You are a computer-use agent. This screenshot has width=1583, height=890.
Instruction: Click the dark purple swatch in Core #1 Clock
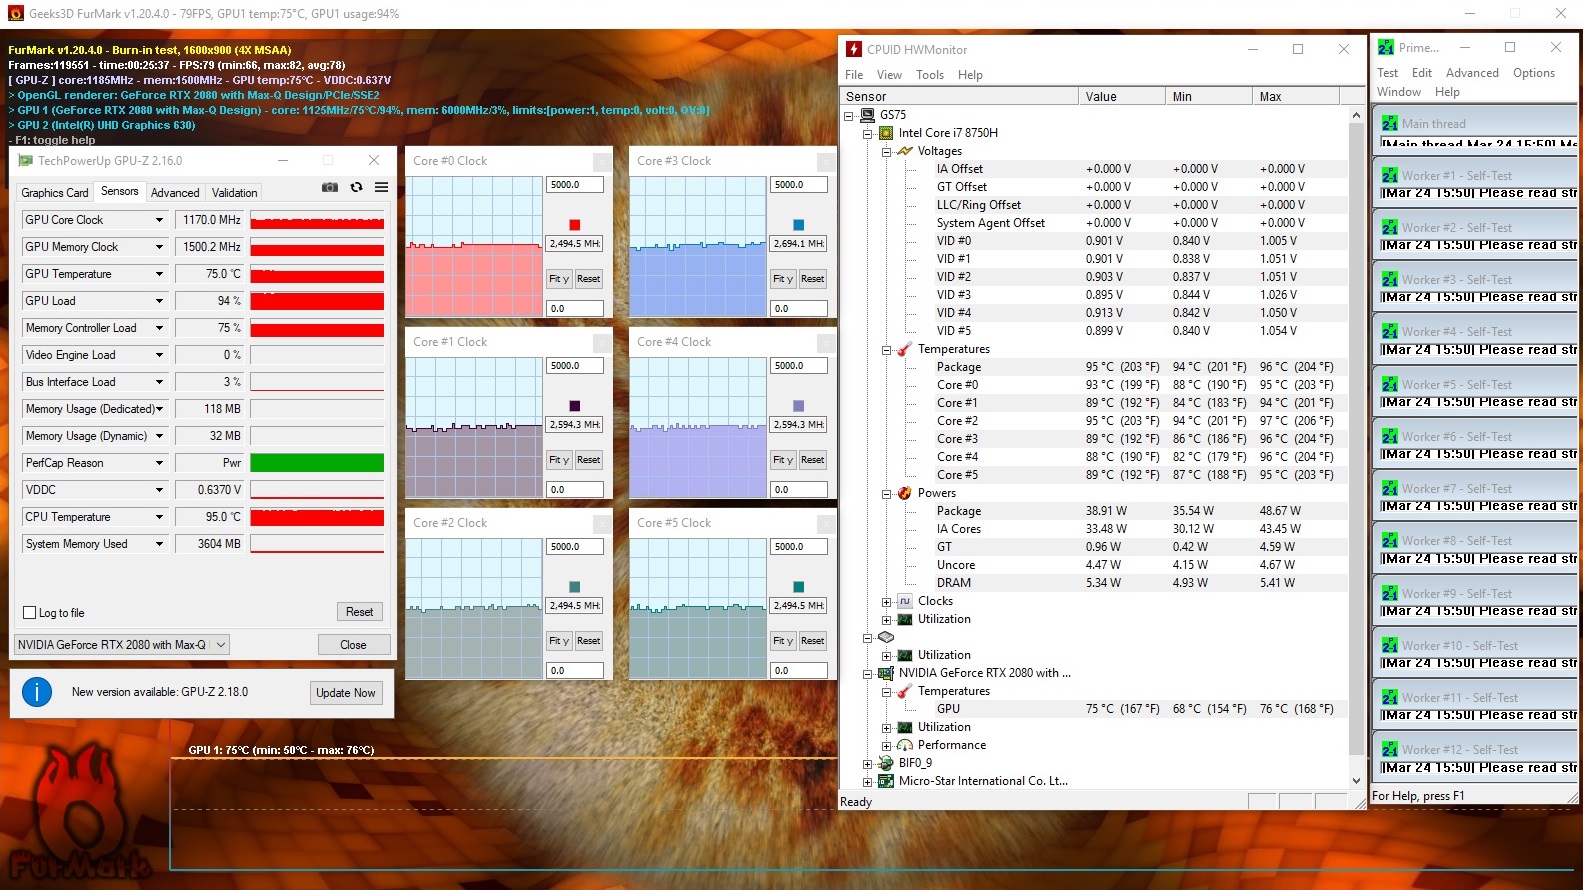click(575, 406)
